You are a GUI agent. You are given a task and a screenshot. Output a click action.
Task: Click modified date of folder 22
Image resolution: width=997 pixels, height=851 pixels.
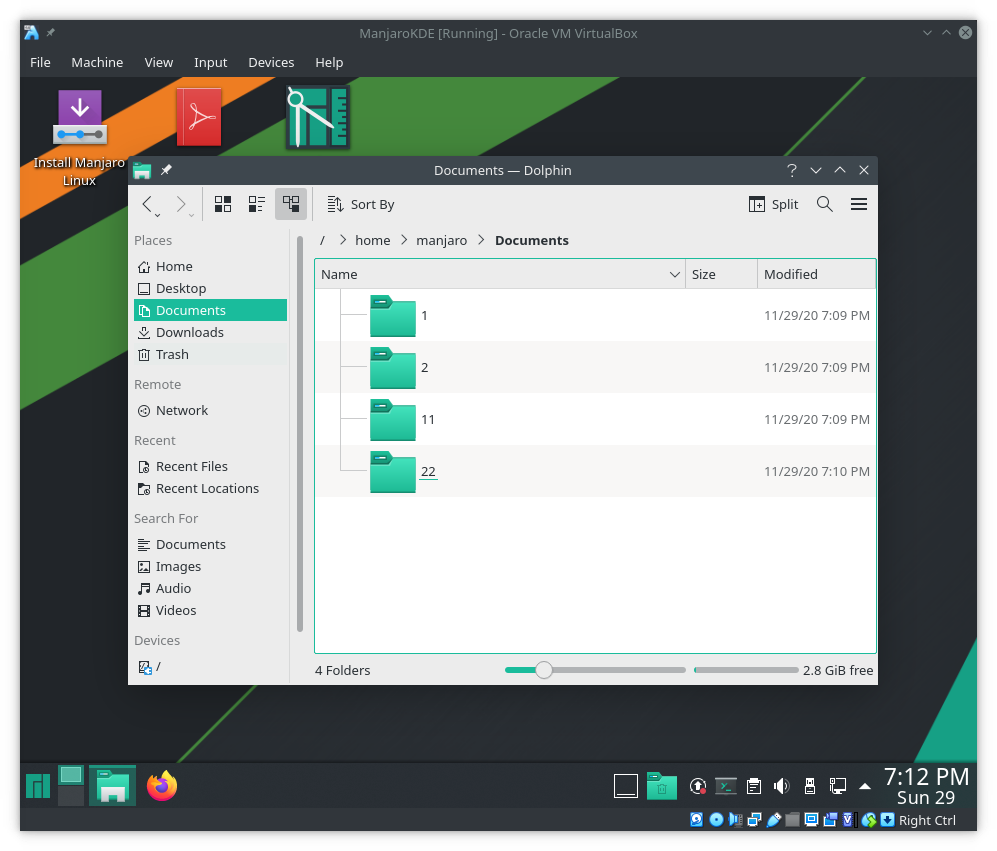click(x=816, y=472)
